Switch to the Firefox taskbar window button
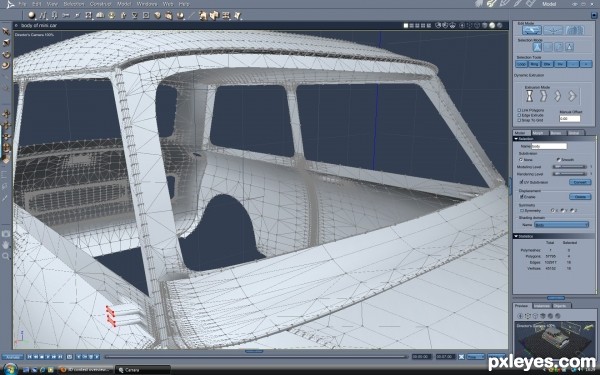 tap(86, 370)
